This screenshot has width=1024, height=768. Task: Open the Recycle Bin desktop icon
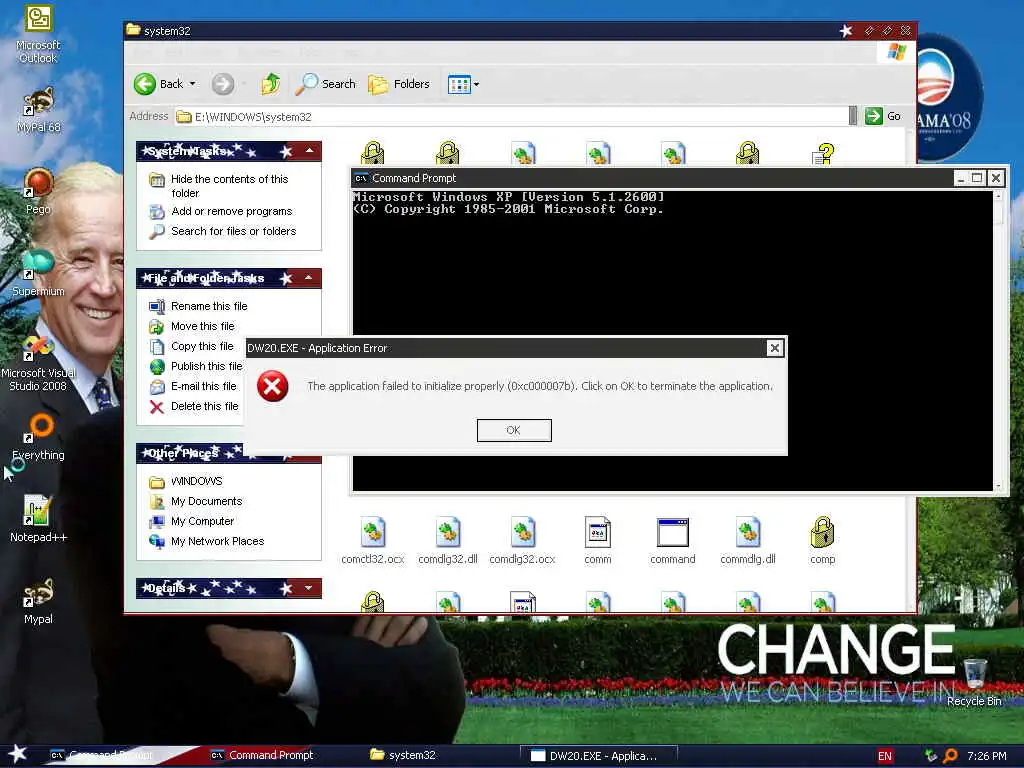point(974,682)
